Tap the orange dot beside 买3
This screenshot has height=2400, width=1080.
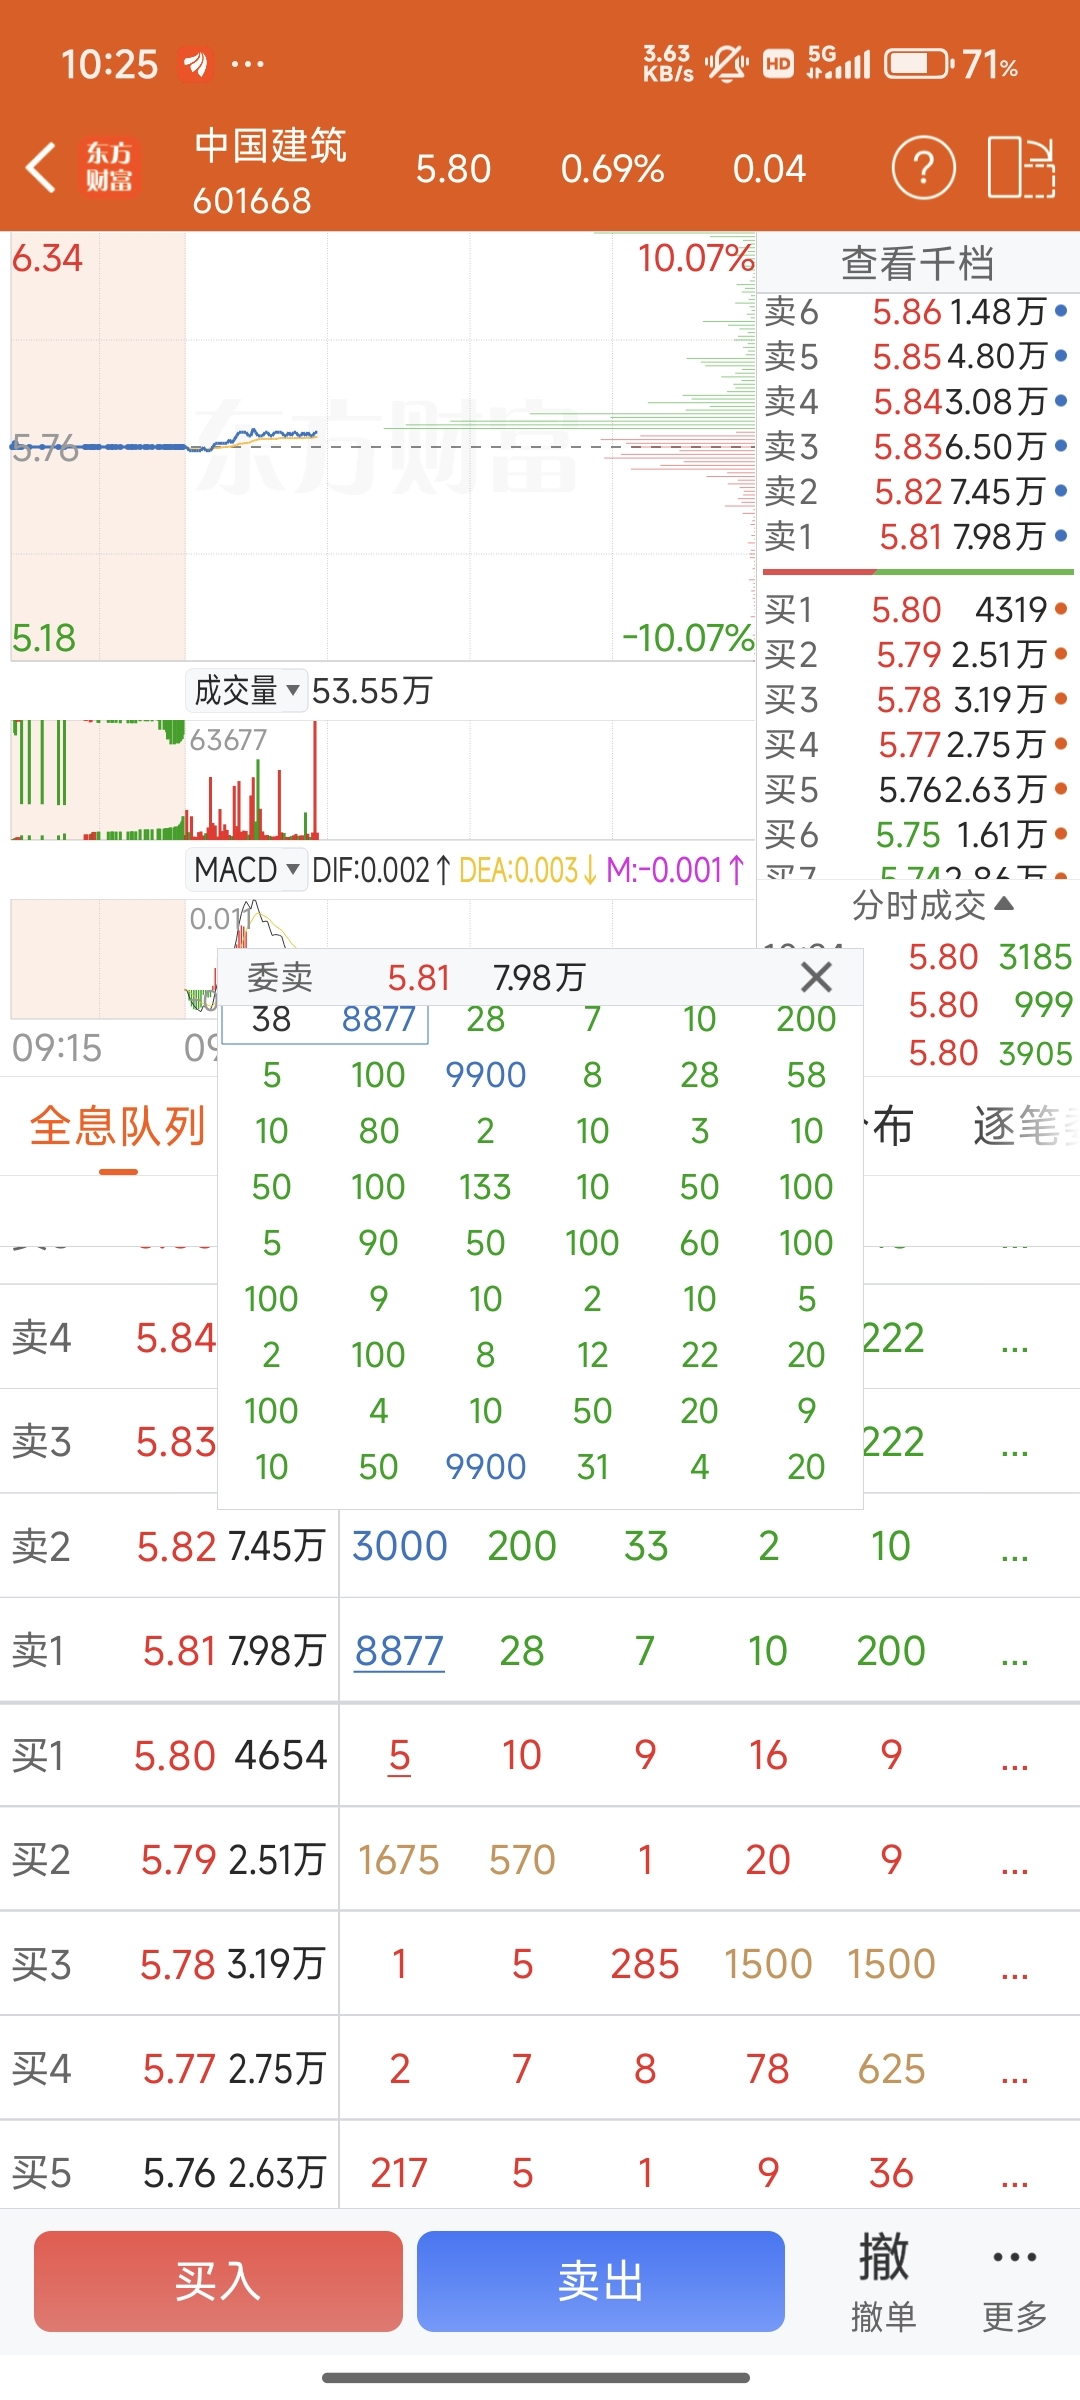[x=1061, y=699]
